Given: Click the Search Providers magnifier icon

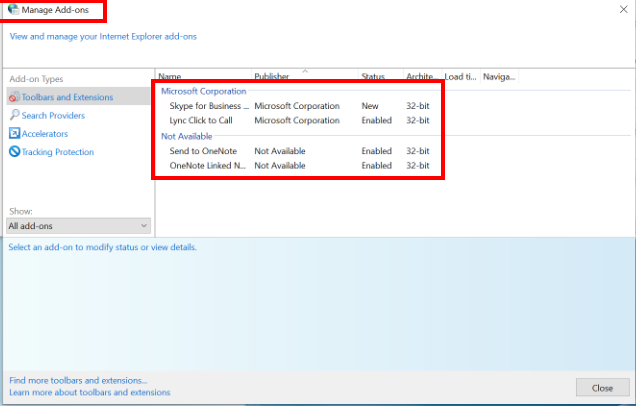Looking at the screenshot, I should tap(15, 116).
